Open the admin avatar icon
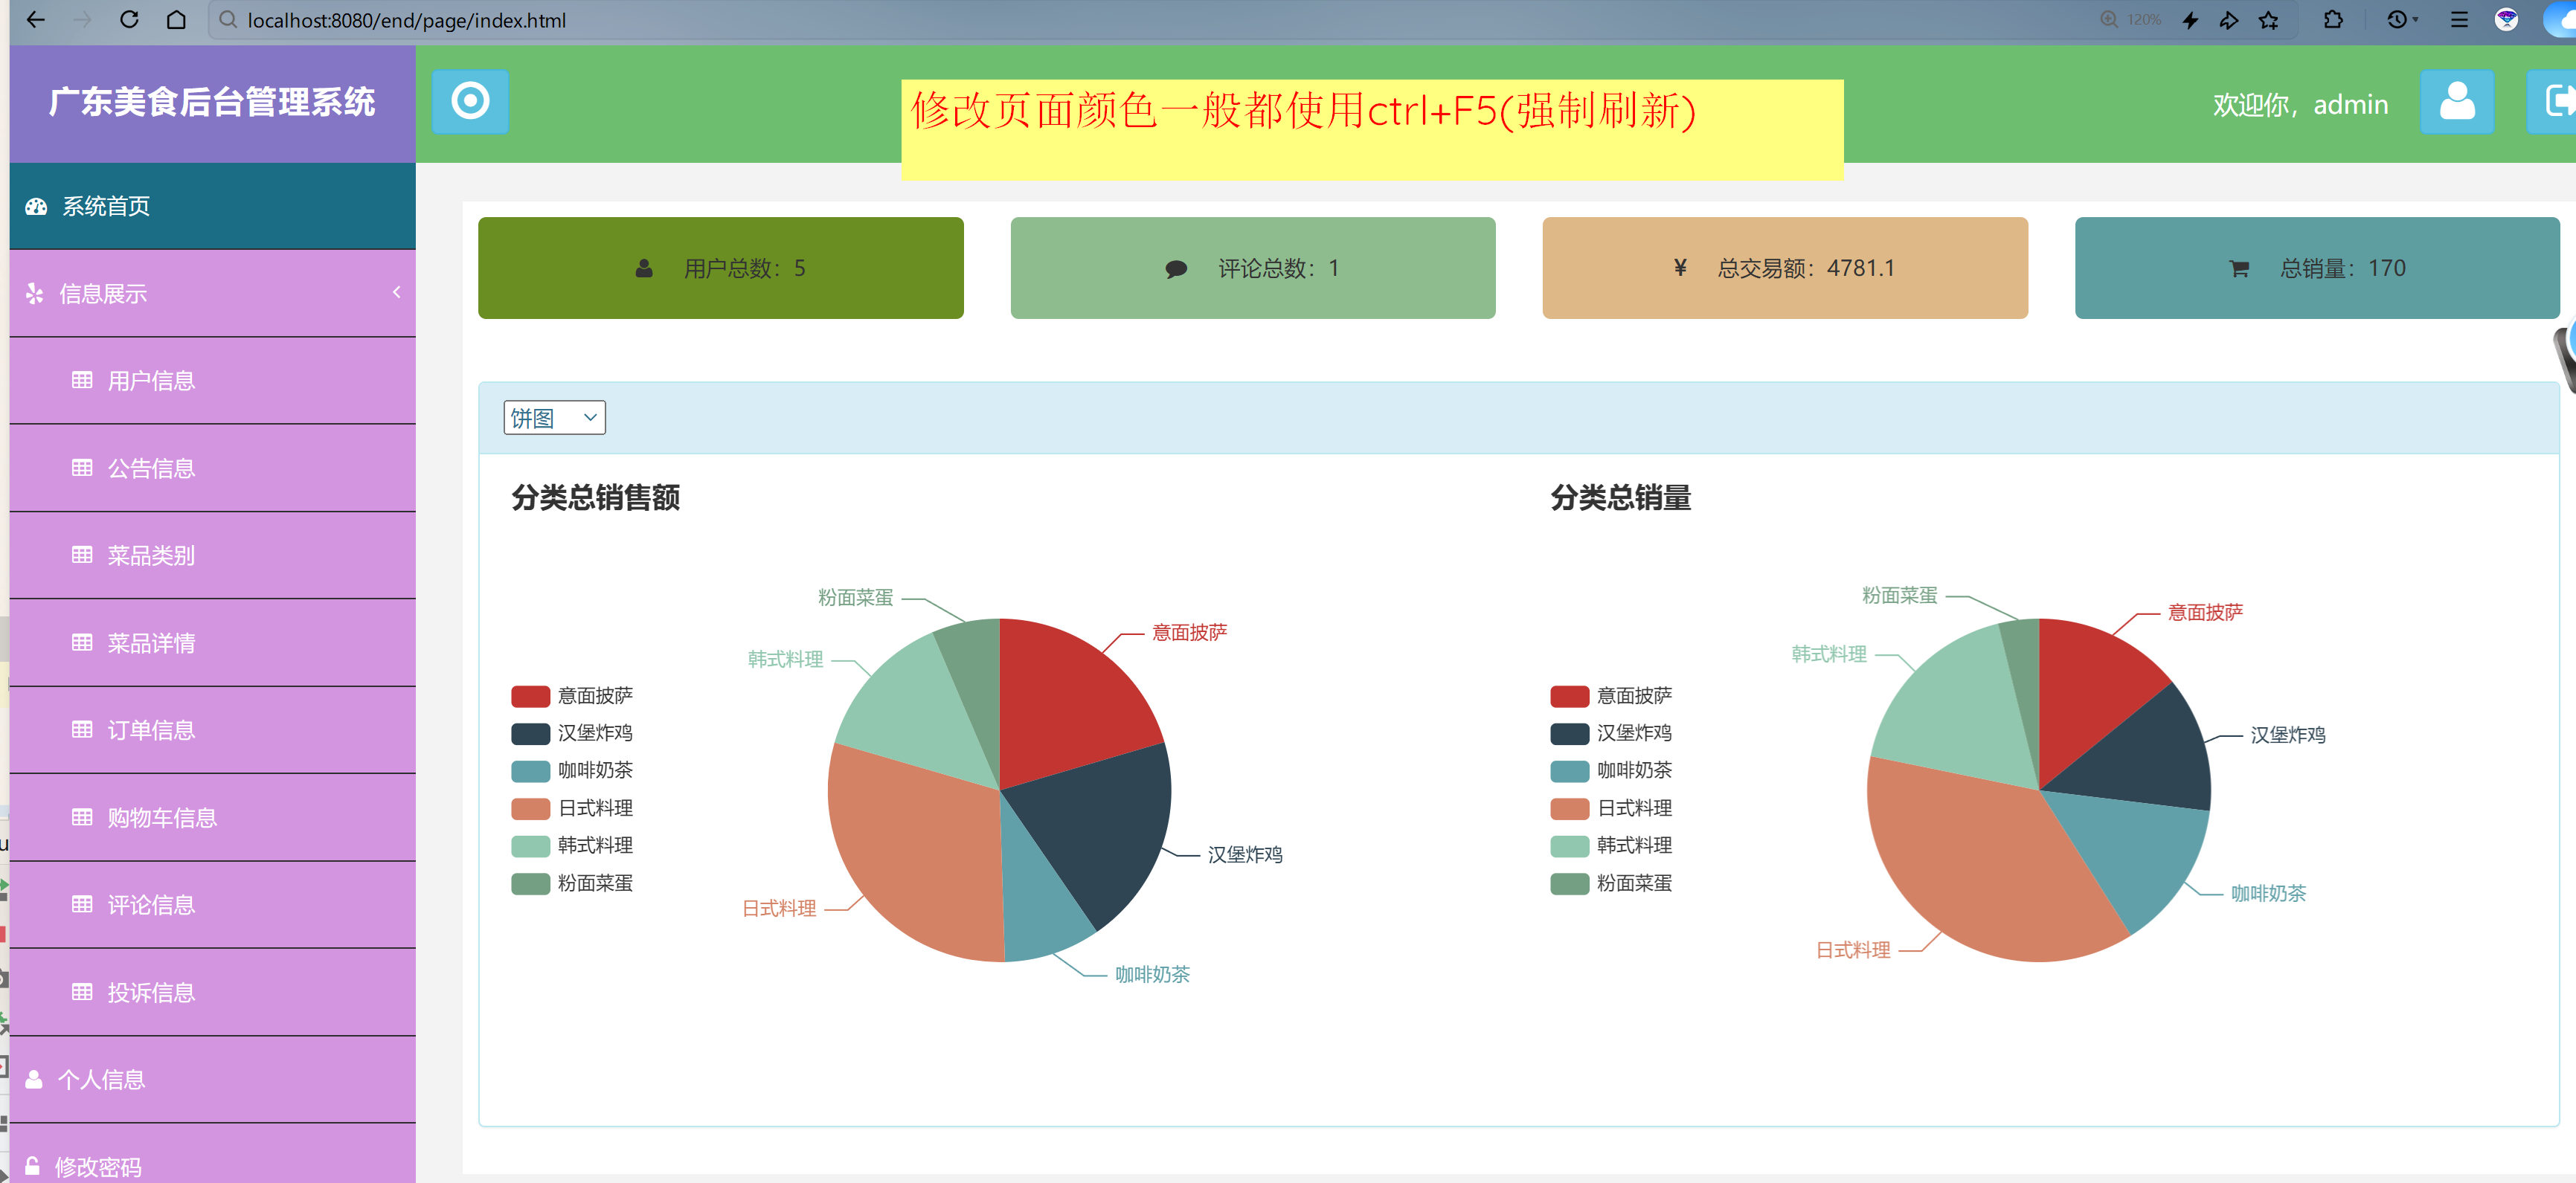This screenshot has height=1183, width=2576. 2458,101
